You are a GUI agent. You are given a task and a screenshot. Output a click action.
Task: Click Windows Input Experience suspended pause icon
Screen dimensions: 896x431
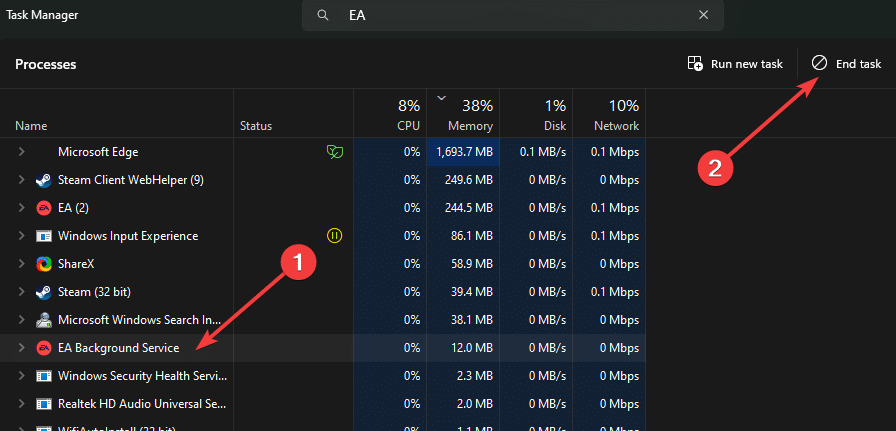tap(334, 236)
